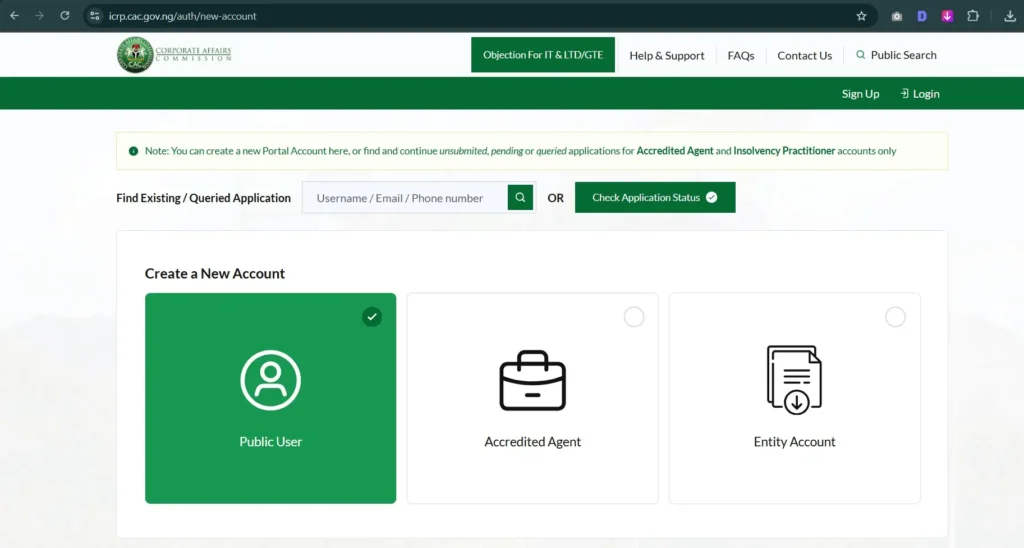This screenshot has width=1024, height=548.
Task: Click the Accredited Agent briefcase icon
Action: pyautogui.click(x=532, y=381)
